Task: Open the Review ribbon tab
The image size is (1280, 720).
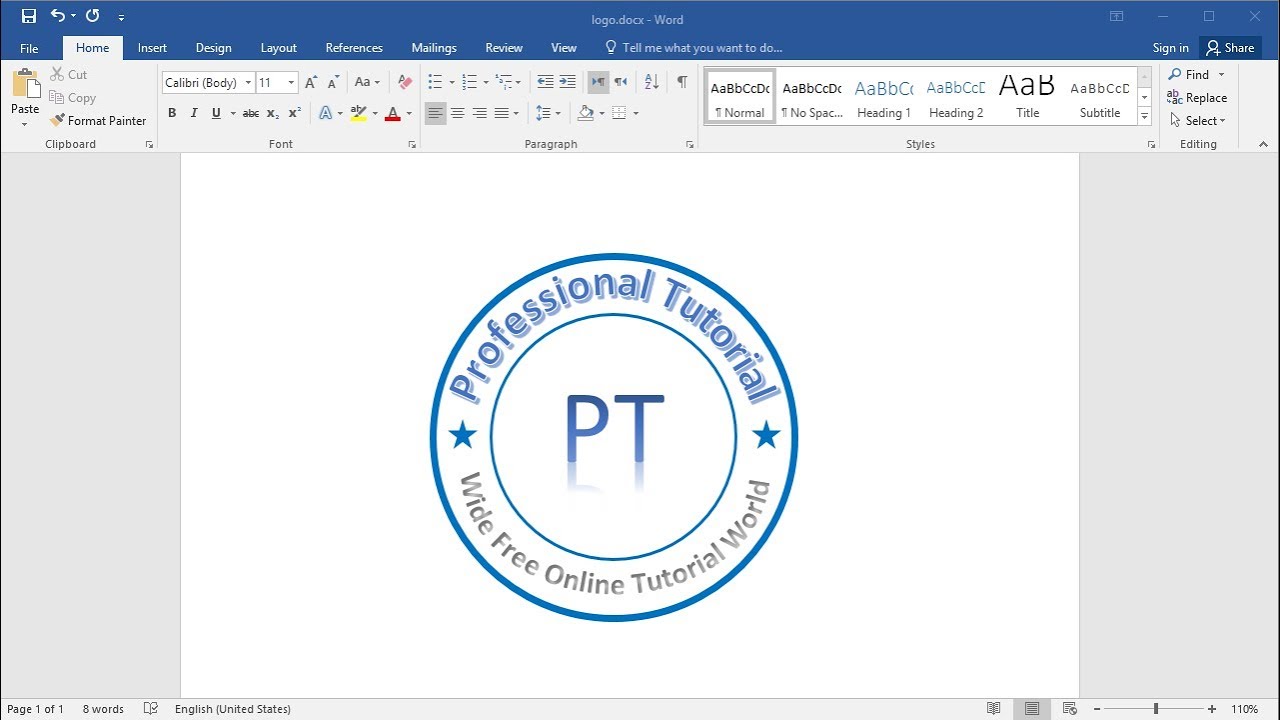Action: click(504, 47)
